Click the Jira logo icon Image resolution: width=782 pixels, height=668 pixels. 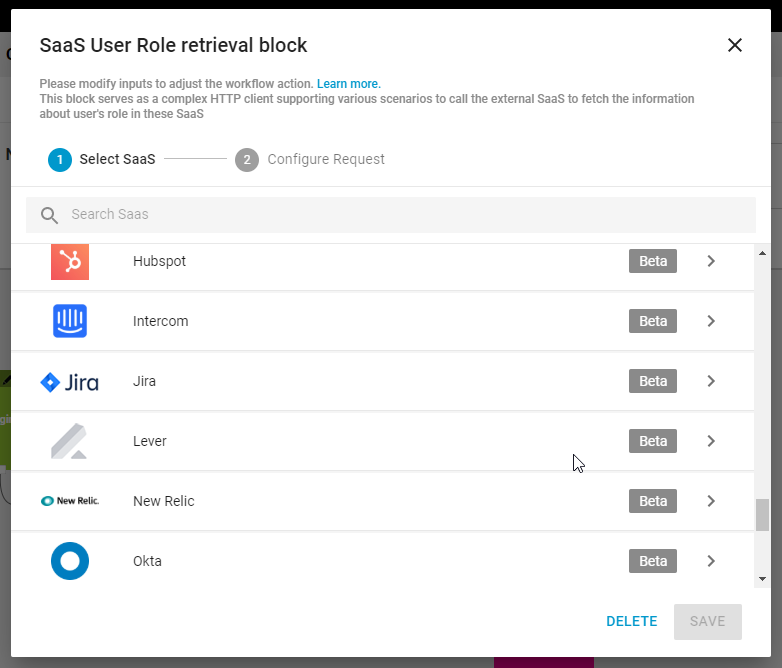point(69,382)
